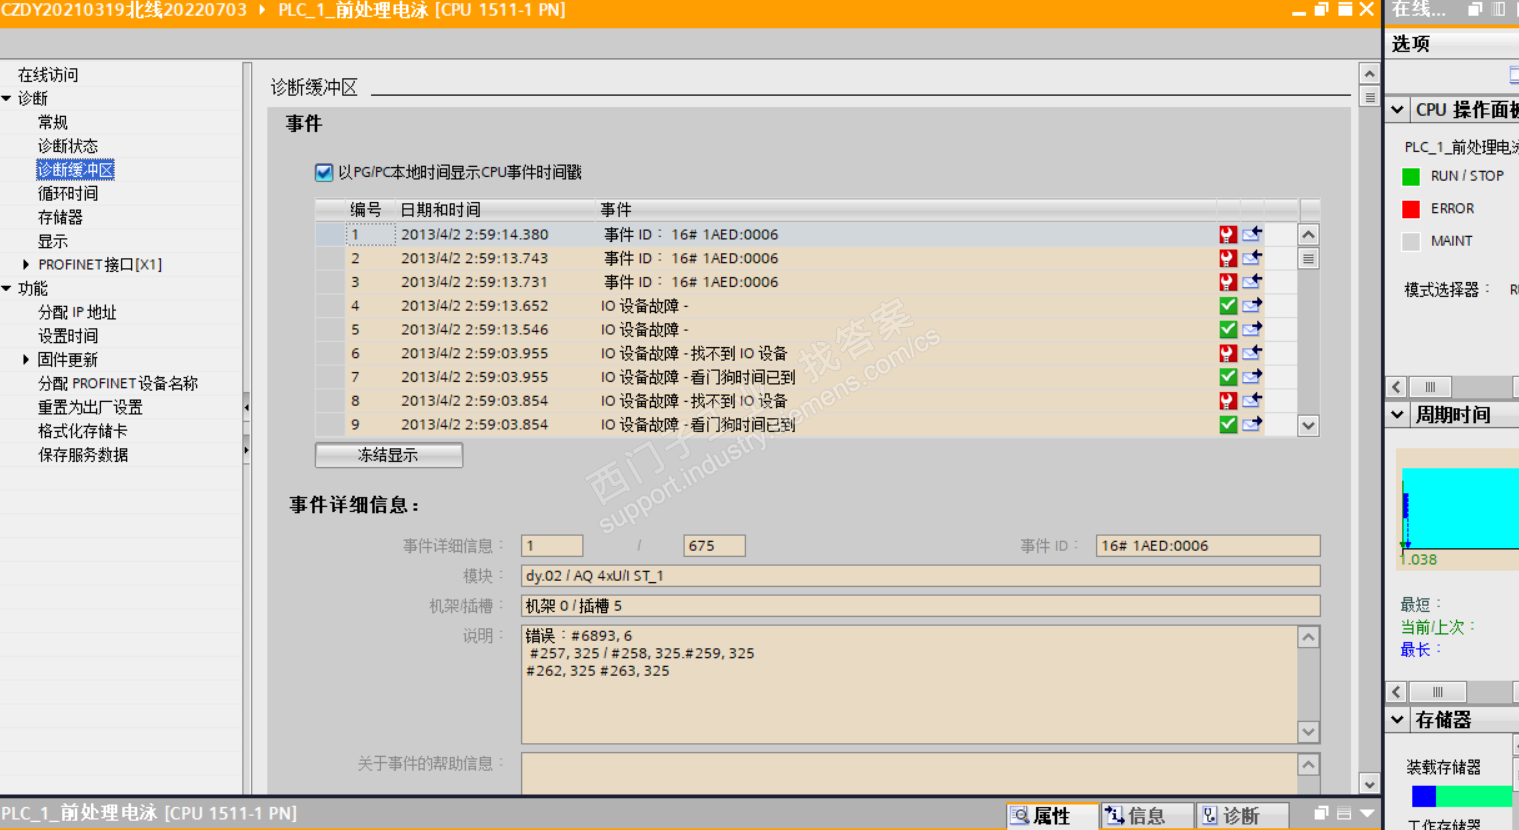Click the 编号 column header
Image resolution: width=1519 pixels, height=830 pixels.
[366, 210]
